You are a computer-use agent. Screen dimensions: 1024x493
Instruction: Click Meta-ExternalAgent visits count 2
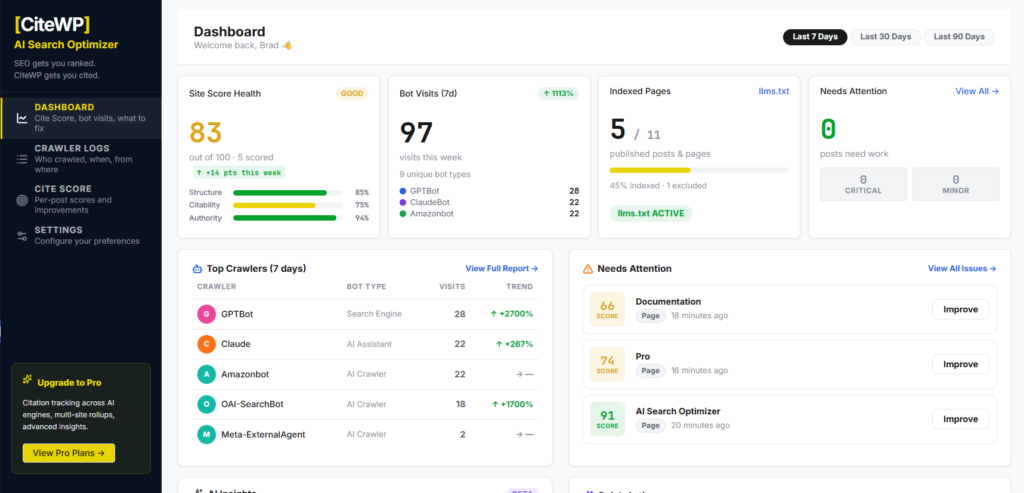[x=462, y=434]
